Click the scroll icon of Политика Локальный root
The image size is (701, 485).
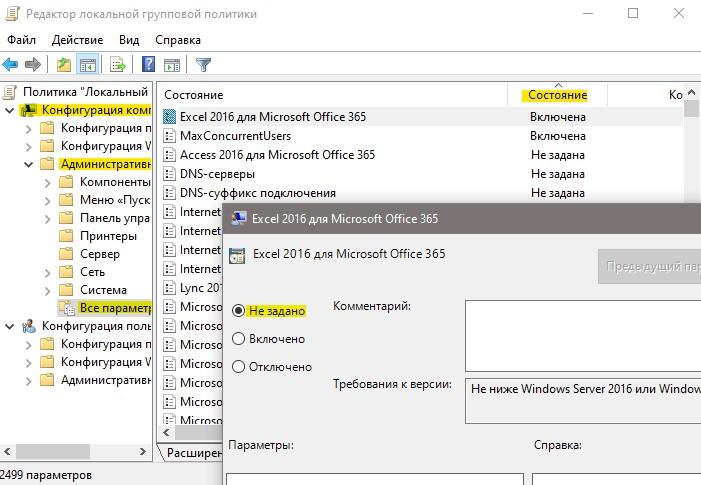coord(10,92)
